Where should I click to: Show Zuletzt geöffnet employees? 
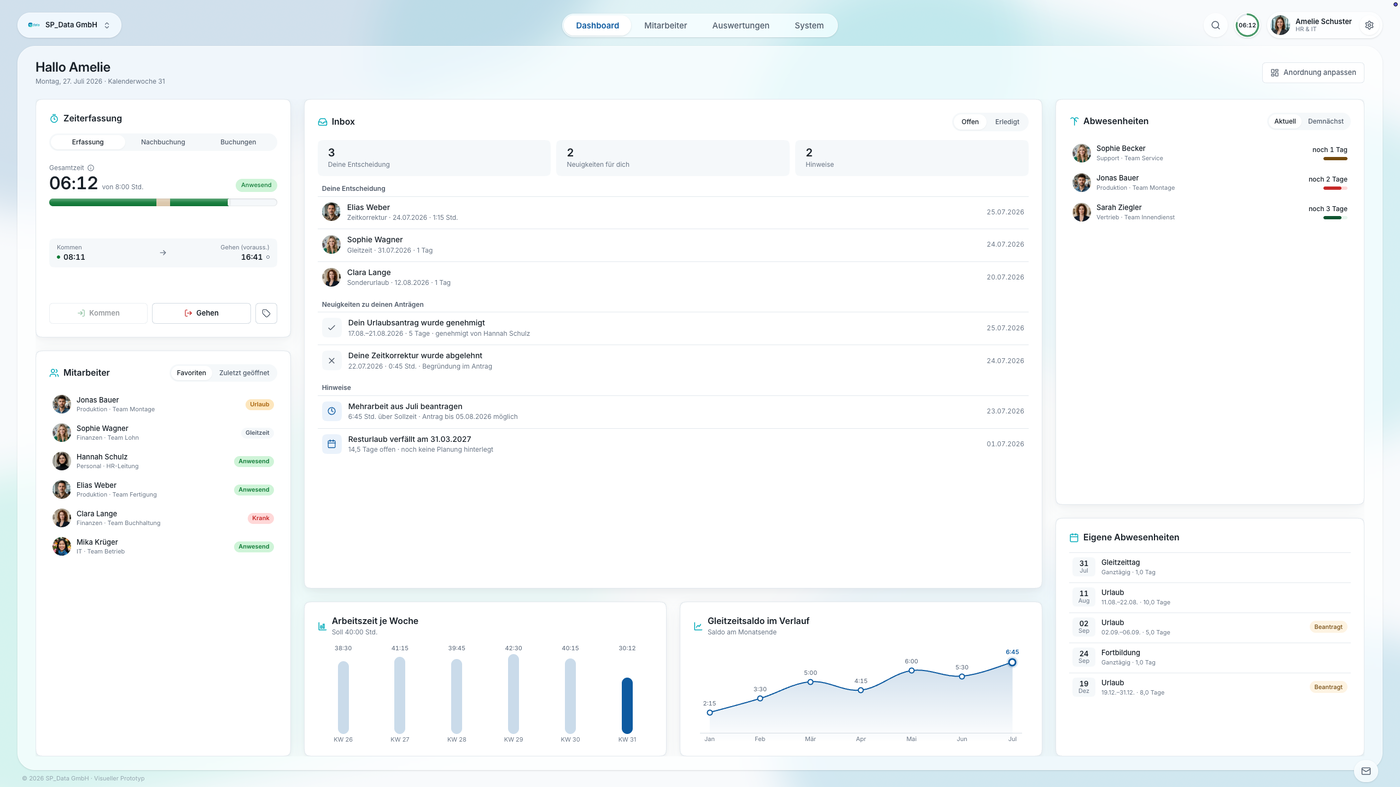244,373
